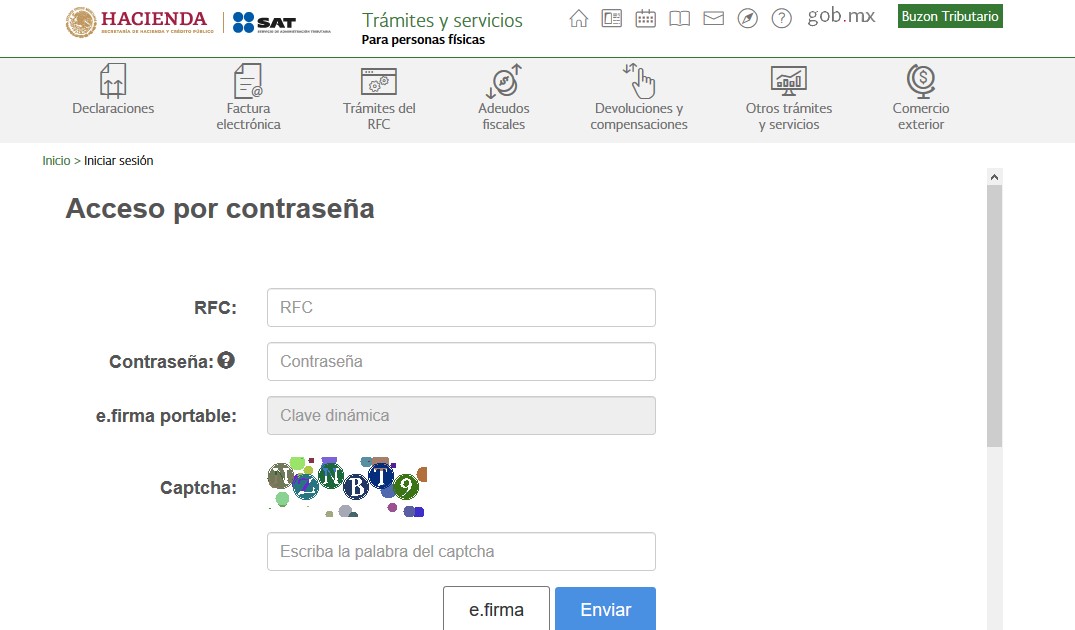Image resolution: width=1075 pixels, height=630 pixels.
Task: Click the Para personas físicas text
Action: coord(423,40)
